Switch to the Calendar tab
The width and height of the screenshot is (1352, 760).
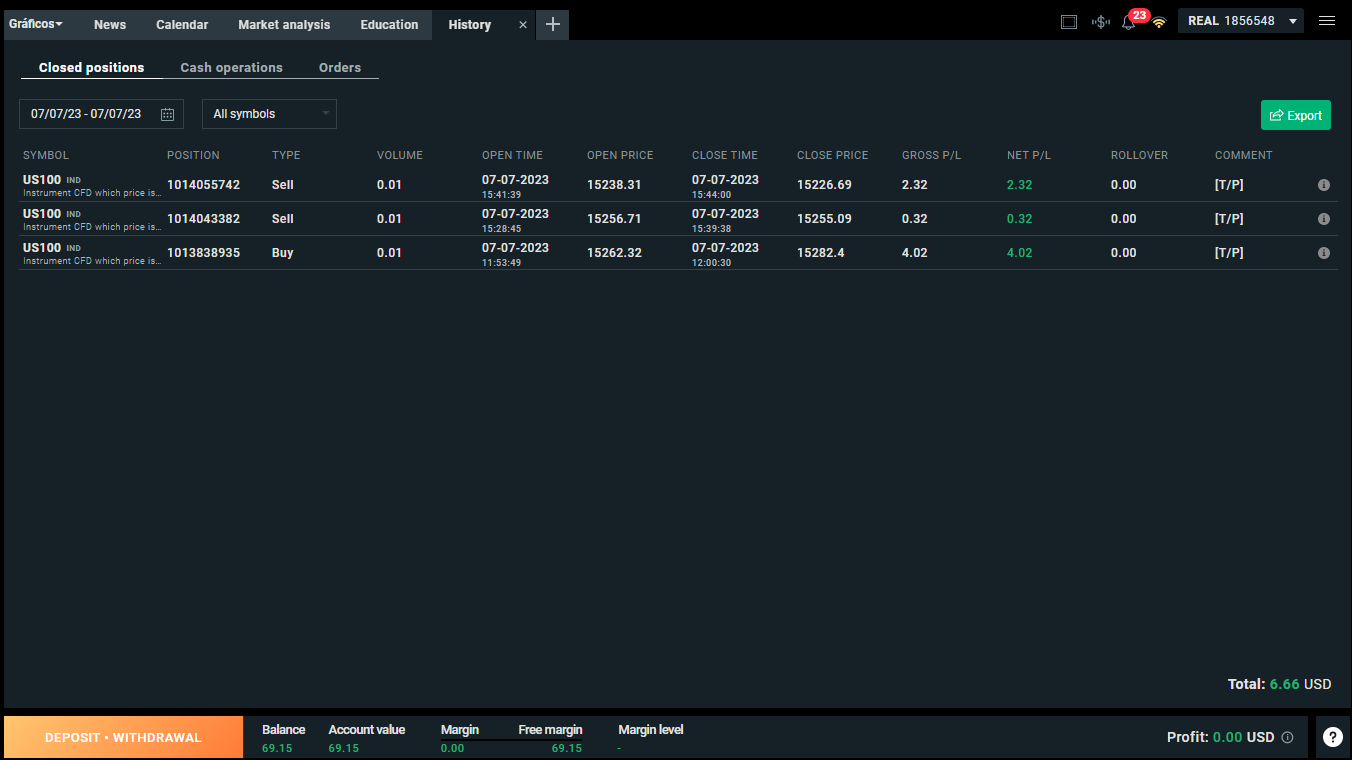(182, 25)
